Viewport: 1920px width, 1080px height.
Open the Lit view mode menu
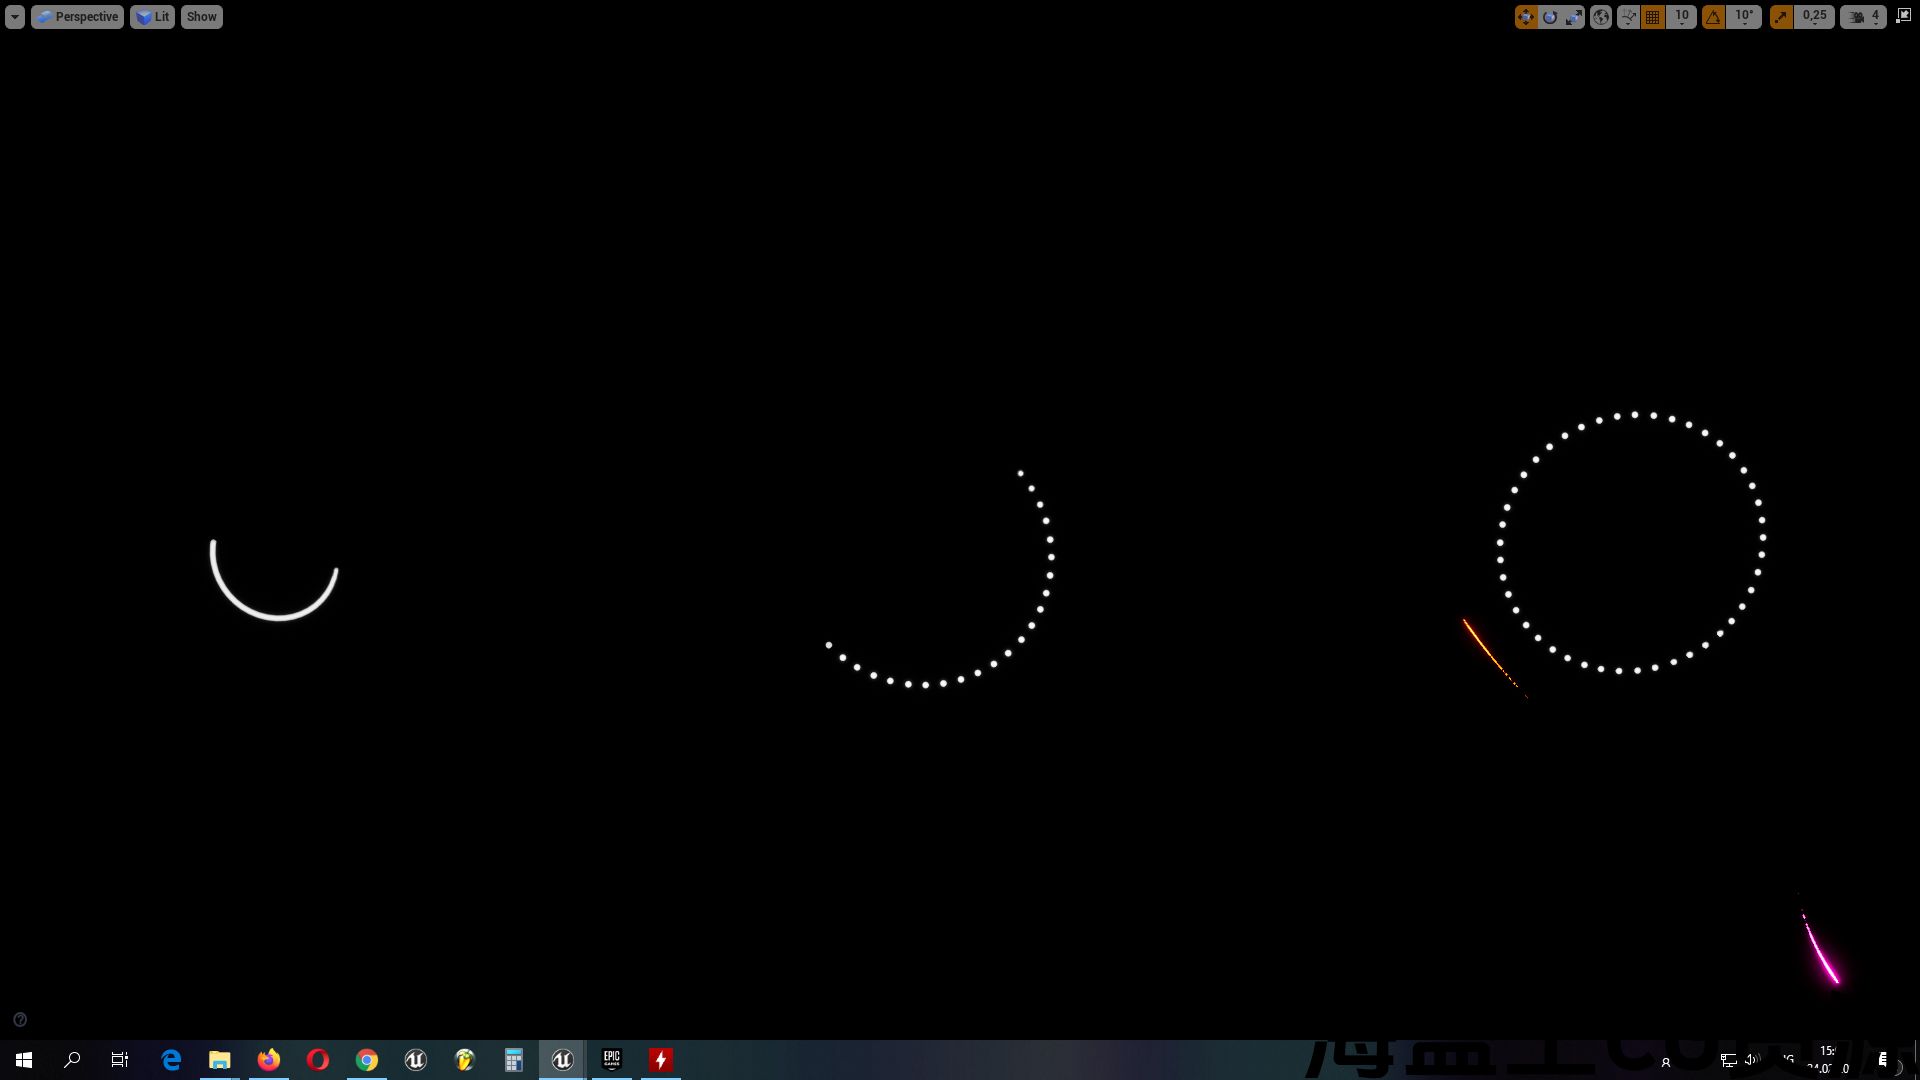pyautogui.click(x=152, y=17)
